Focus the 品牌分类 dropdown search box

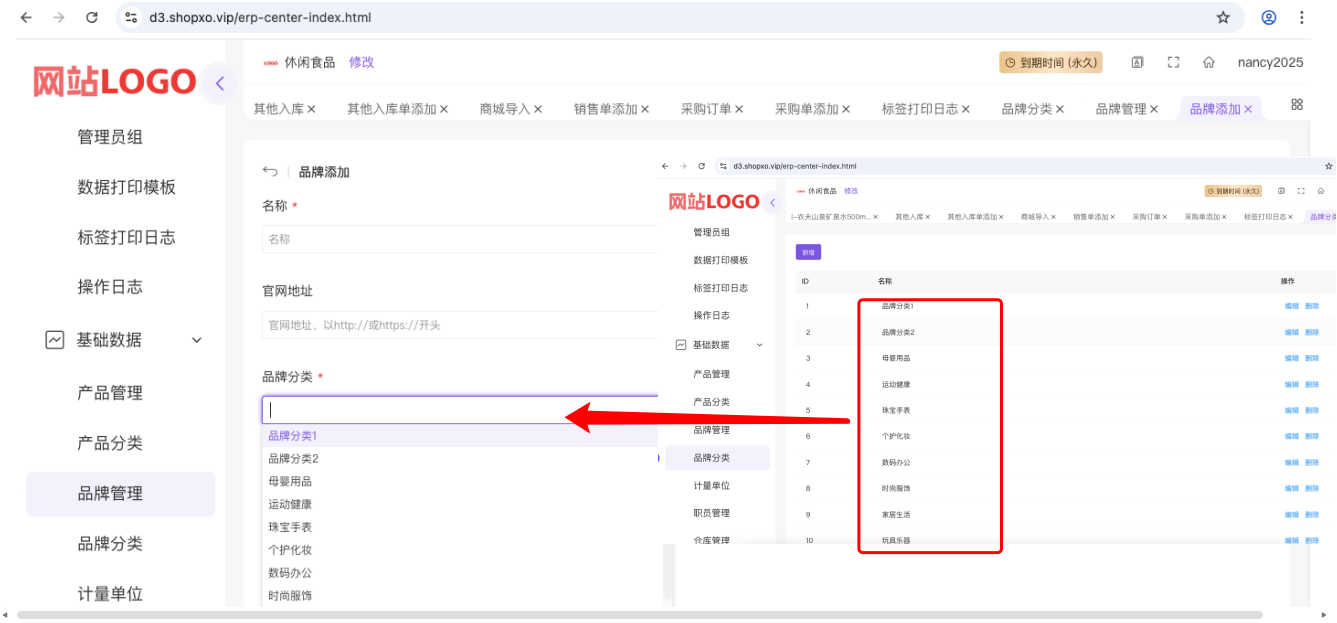click(x=460, y=410)
